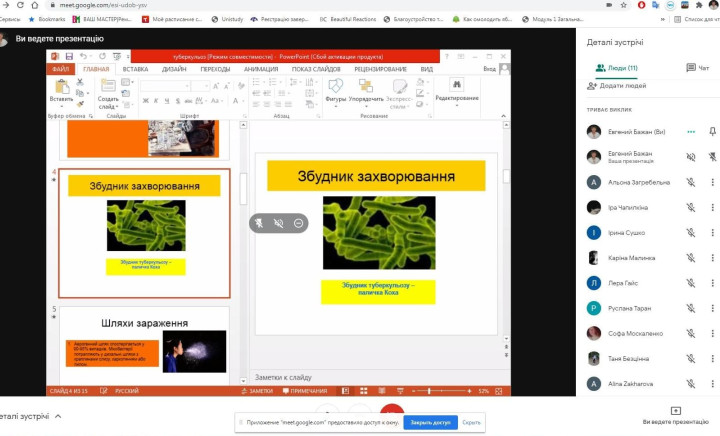Expand the Редактирование dropdown arrow
This screenshot has height=436, width=720.
click(457, 107)
